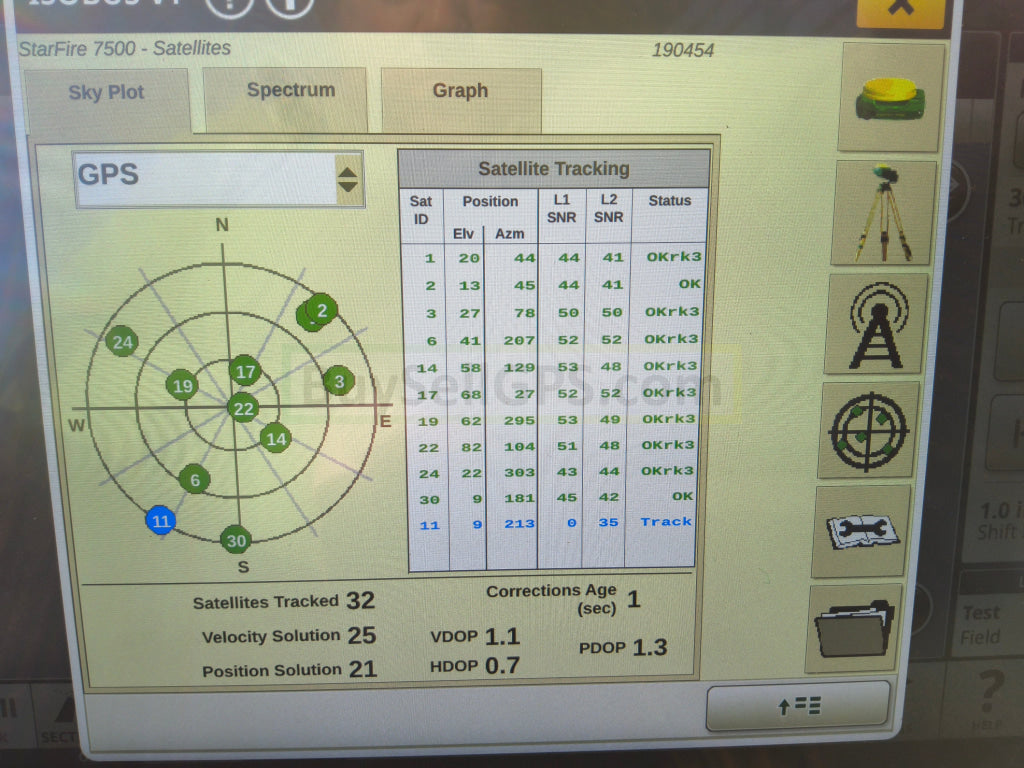Click the L1 SNR column header
Image resolution: width=1024 pixels, height=768 pixels.
click(561, 208)
